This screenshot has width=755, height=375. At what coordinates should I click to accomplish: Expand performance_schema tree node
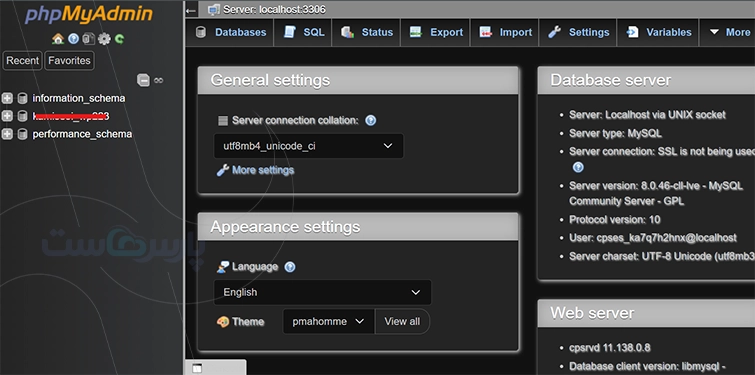pyautogui.click(x=7, y=134)
